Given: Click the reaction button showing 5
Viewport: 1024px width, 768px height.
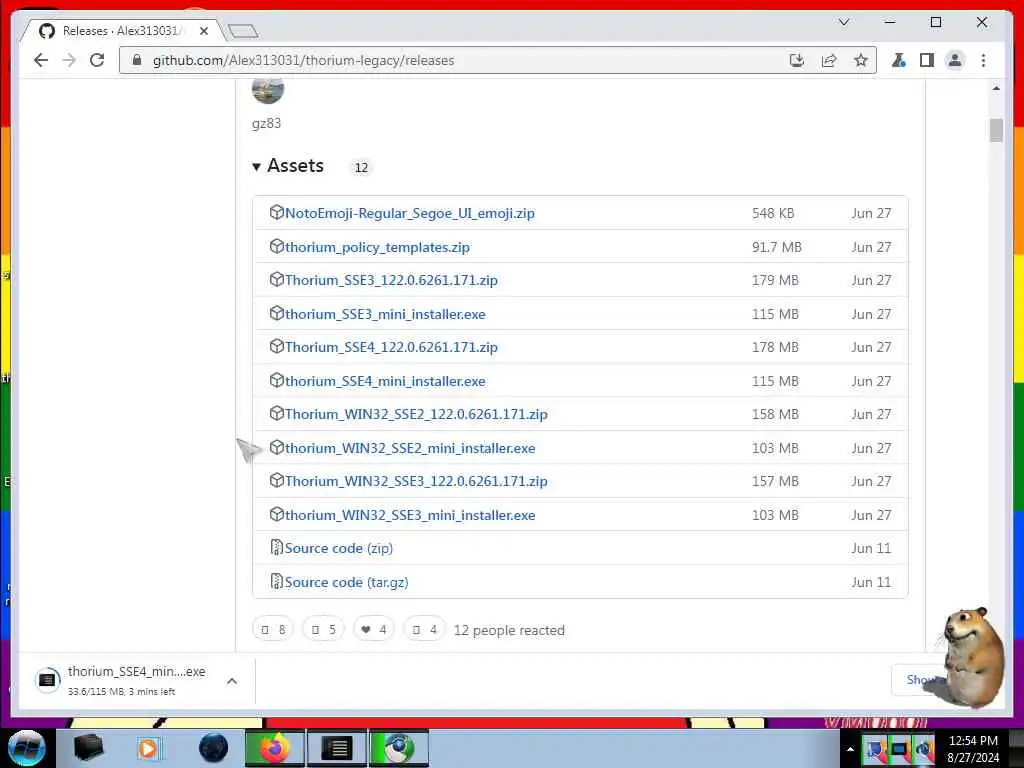Looking at the screenshot, I should point(323,630).
